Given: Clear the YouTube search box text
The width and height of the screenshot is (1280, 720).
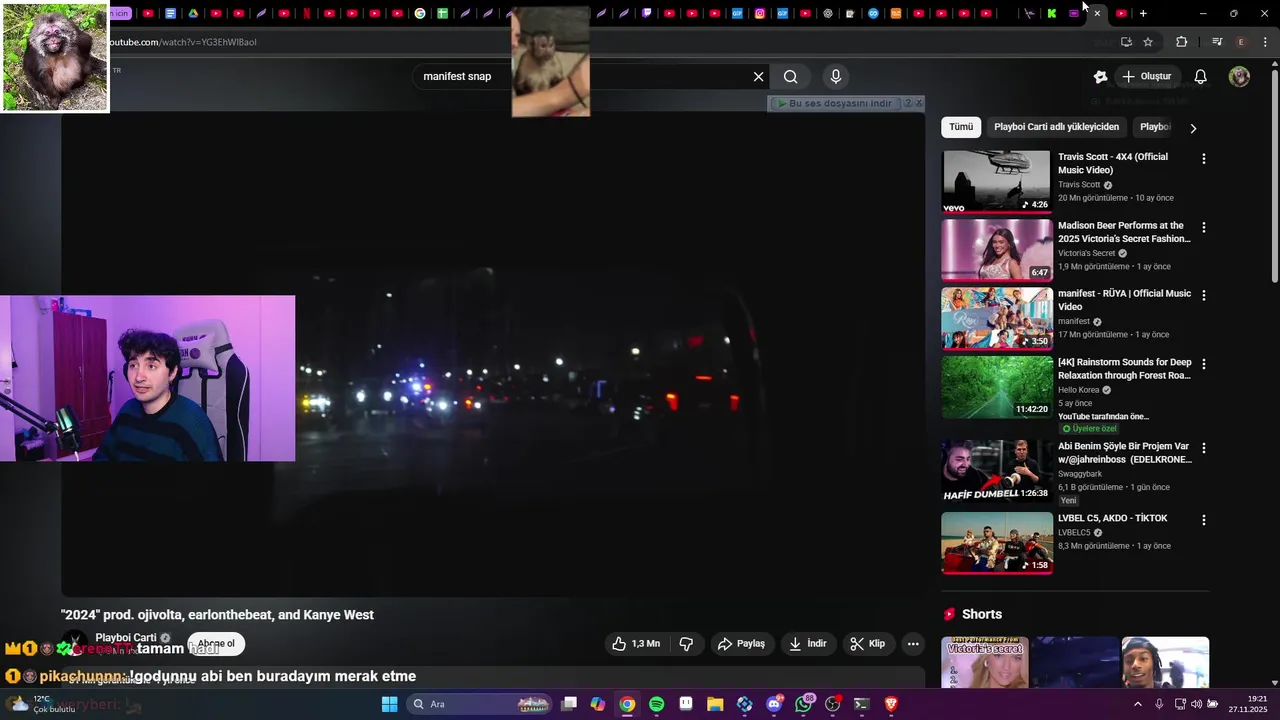Looking at the screenshot, I should click(758, 76).
